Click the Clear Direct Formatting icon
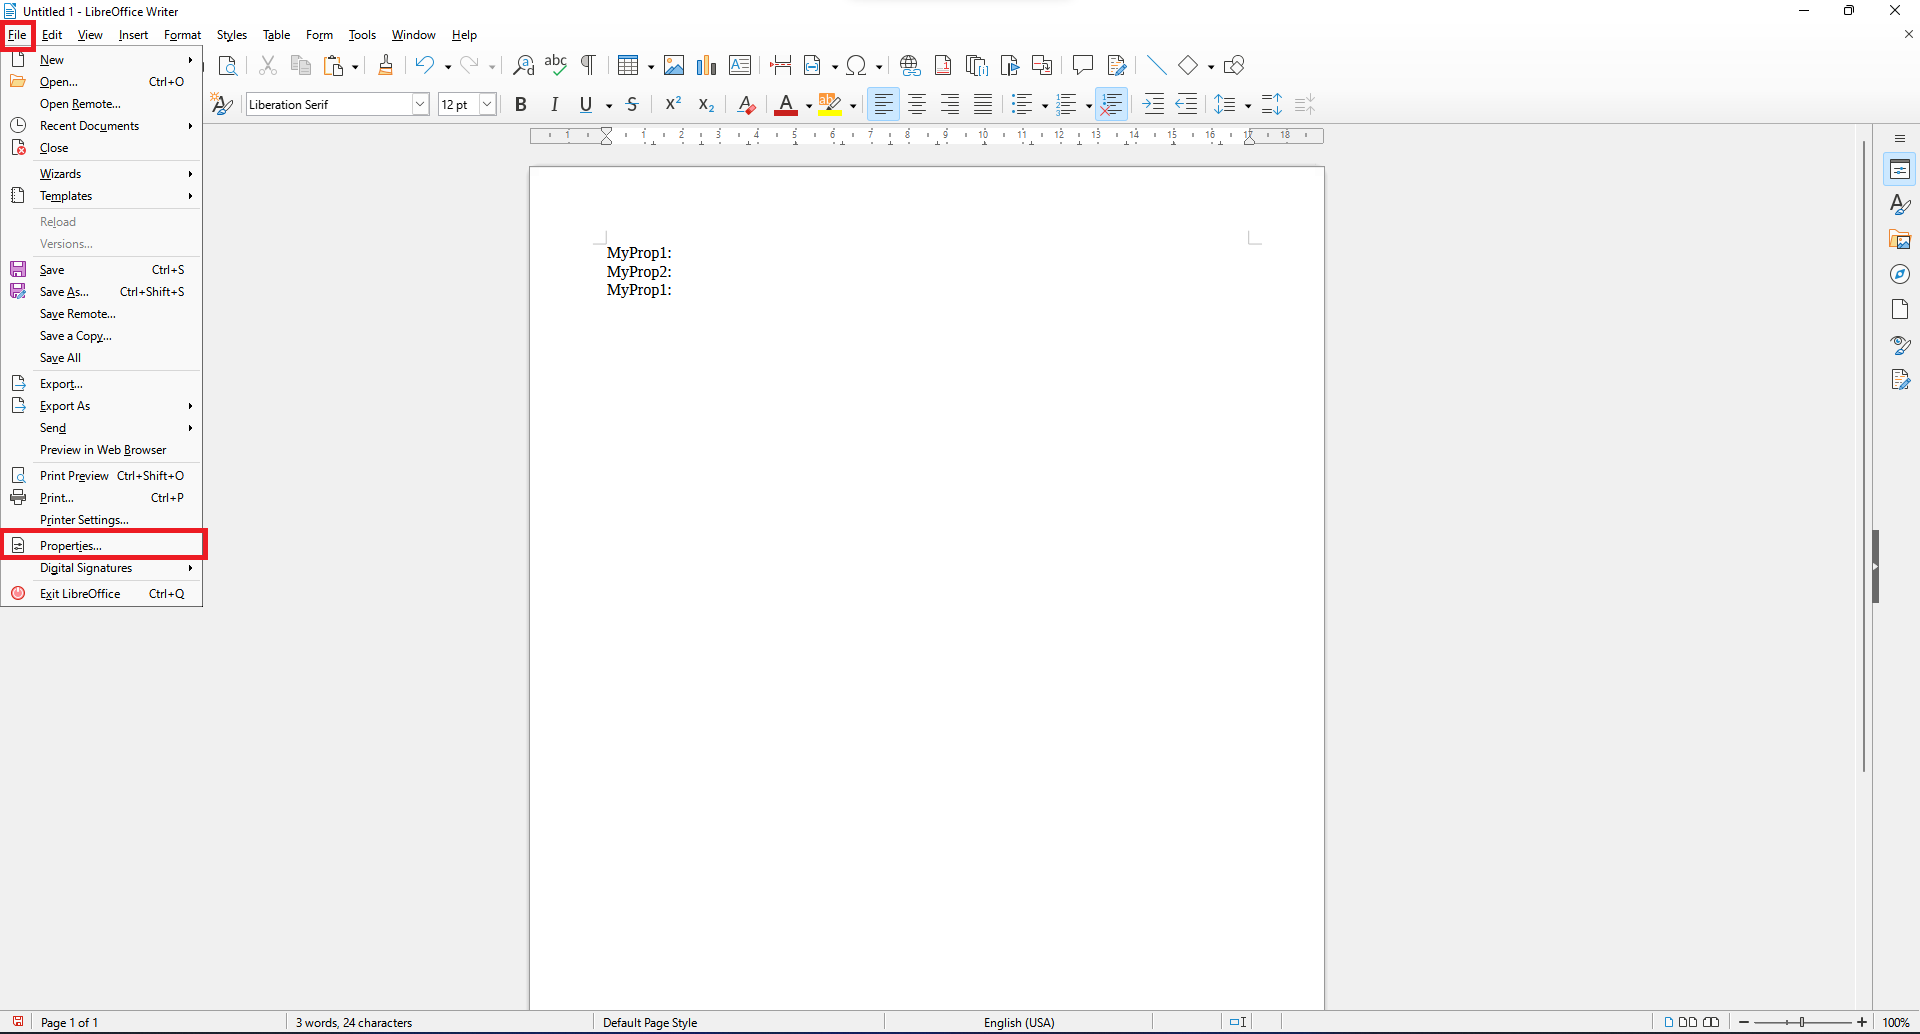This screenshot has width=1920, height=1034. point(746,104)
